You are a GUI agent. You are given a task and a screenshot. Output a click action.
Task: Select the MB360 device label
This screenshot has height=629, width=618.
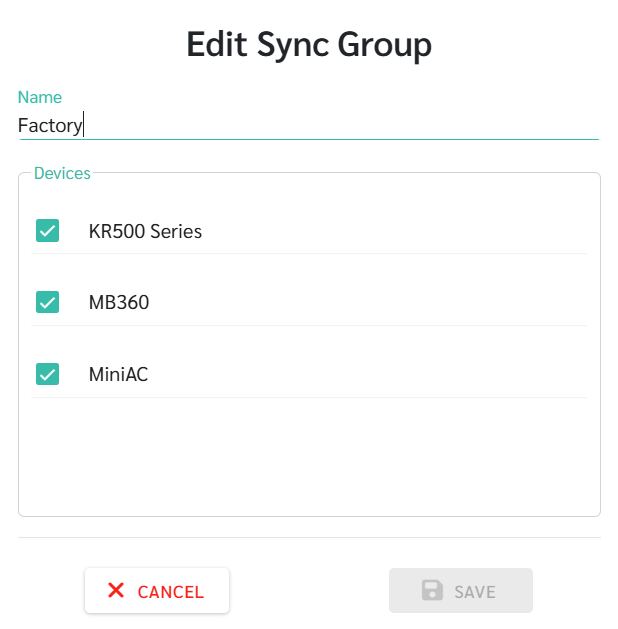pos(119,302)
